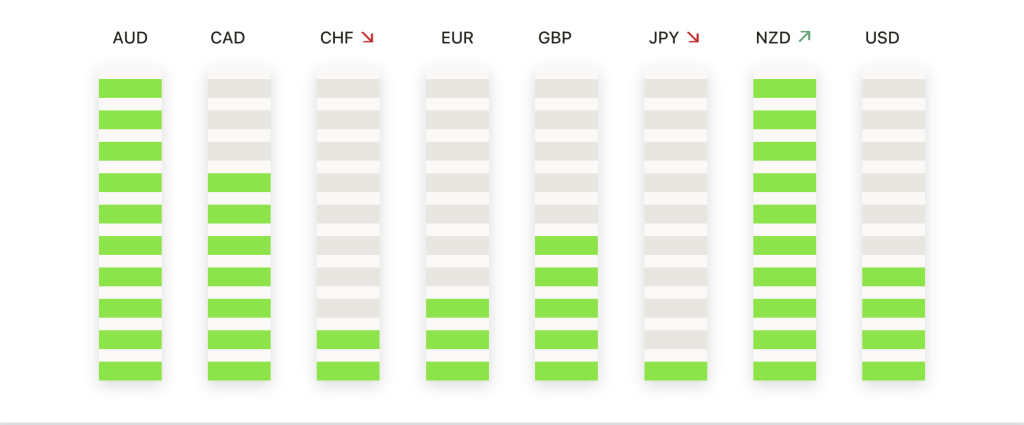Click the red down arrow beside JPY
Image resolution: width=1024 pixels, height=425 pixels.
693,38
